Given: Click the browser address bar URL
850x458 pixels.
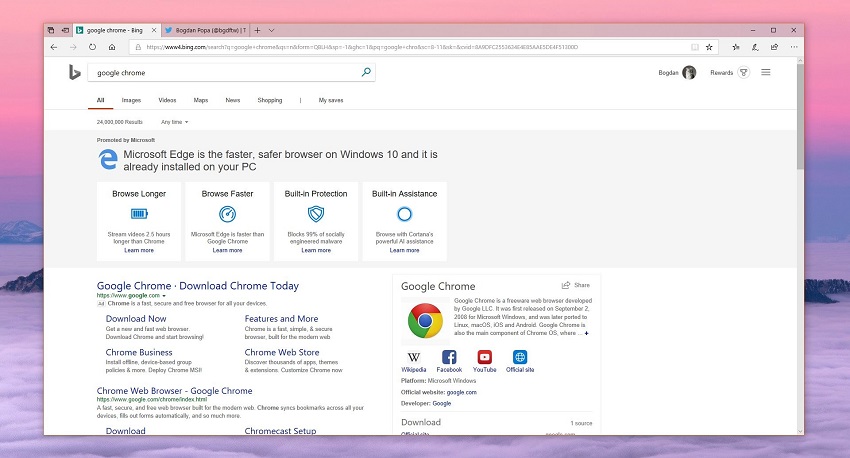Looking at the screenshot, I should (362, 47).
